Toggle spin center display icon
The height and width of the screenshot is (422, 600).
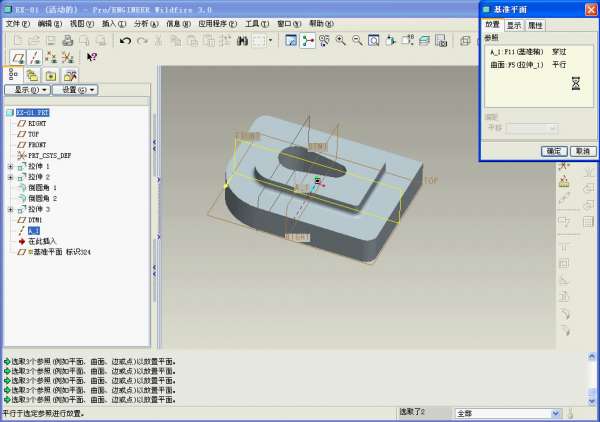tap(308, 41)
